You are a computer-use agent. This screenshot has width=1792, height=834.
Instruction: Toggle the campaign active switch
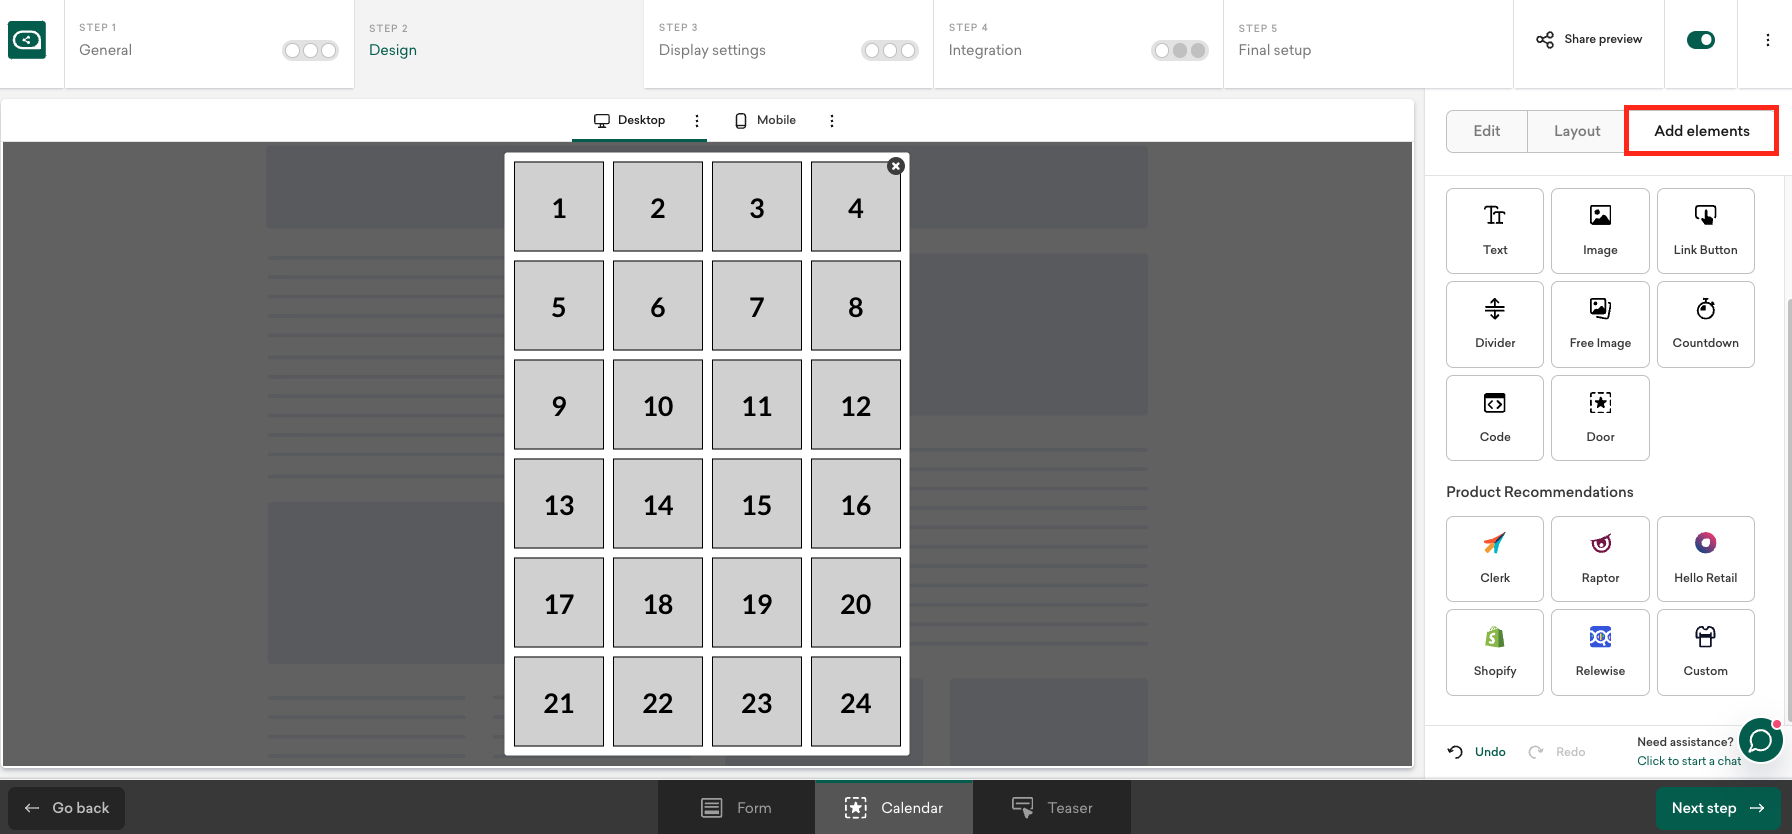1700,40
